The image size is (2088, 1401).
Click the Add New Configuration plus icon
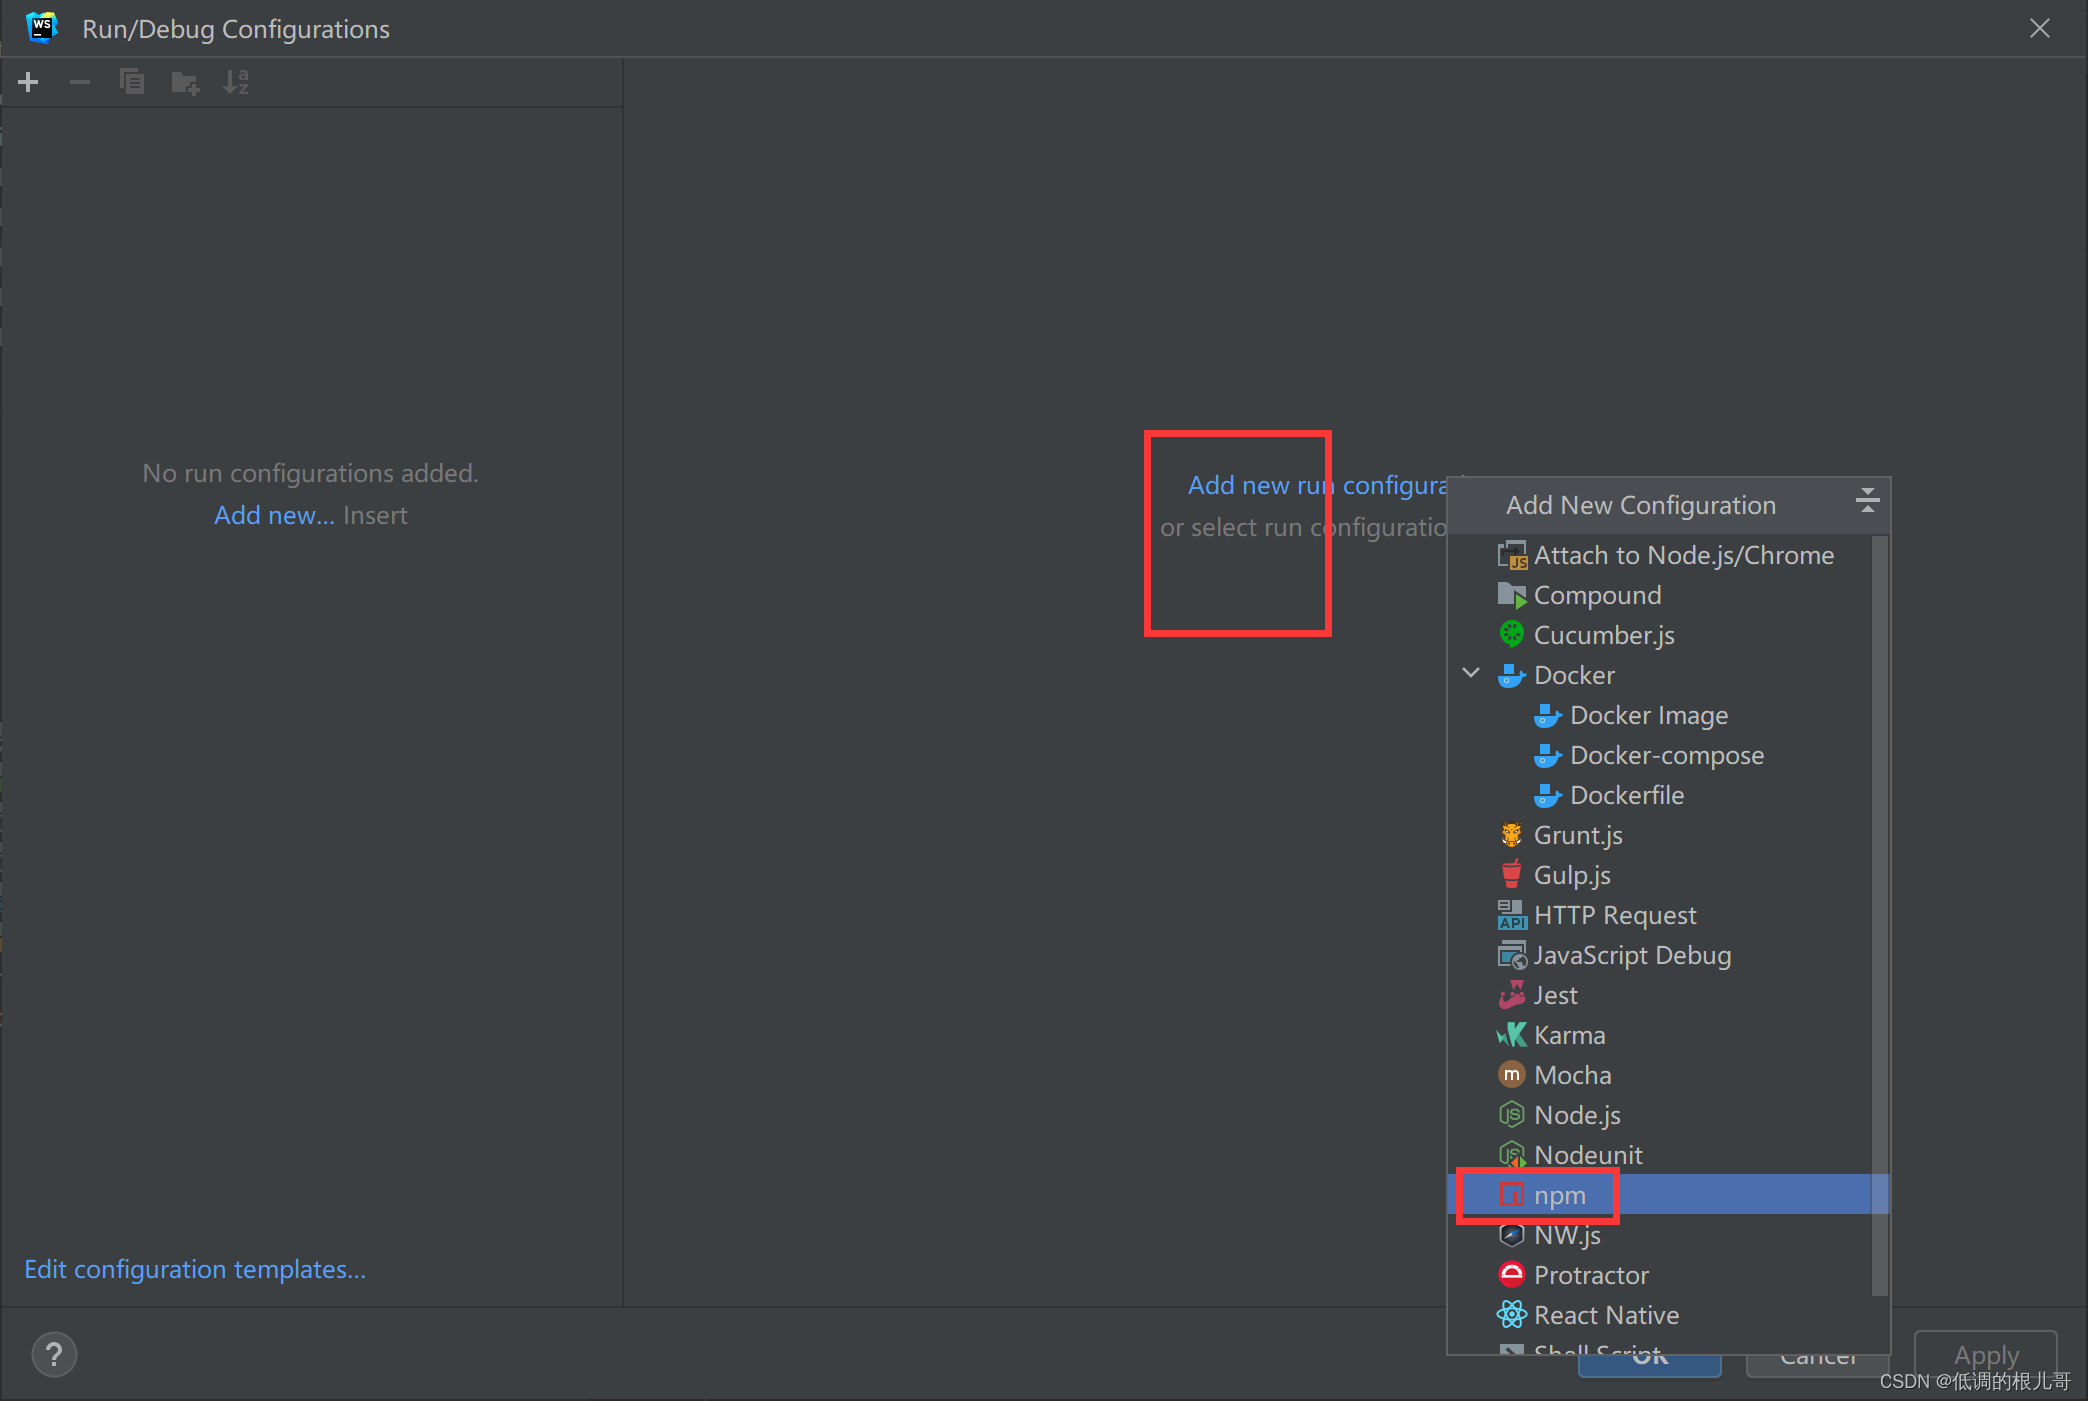coord(28,82)
